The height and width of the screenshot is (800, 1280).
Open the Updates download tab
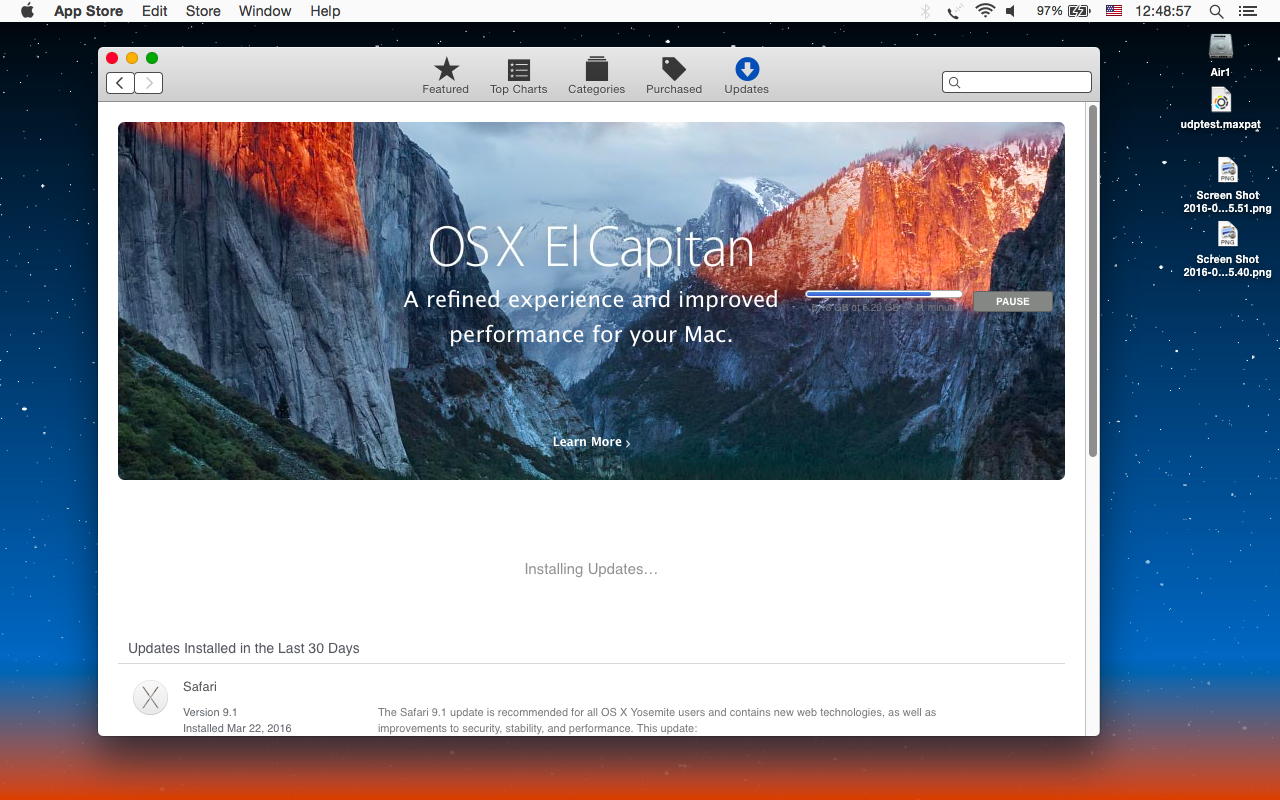pyautogui.click(x=746, y=76)
